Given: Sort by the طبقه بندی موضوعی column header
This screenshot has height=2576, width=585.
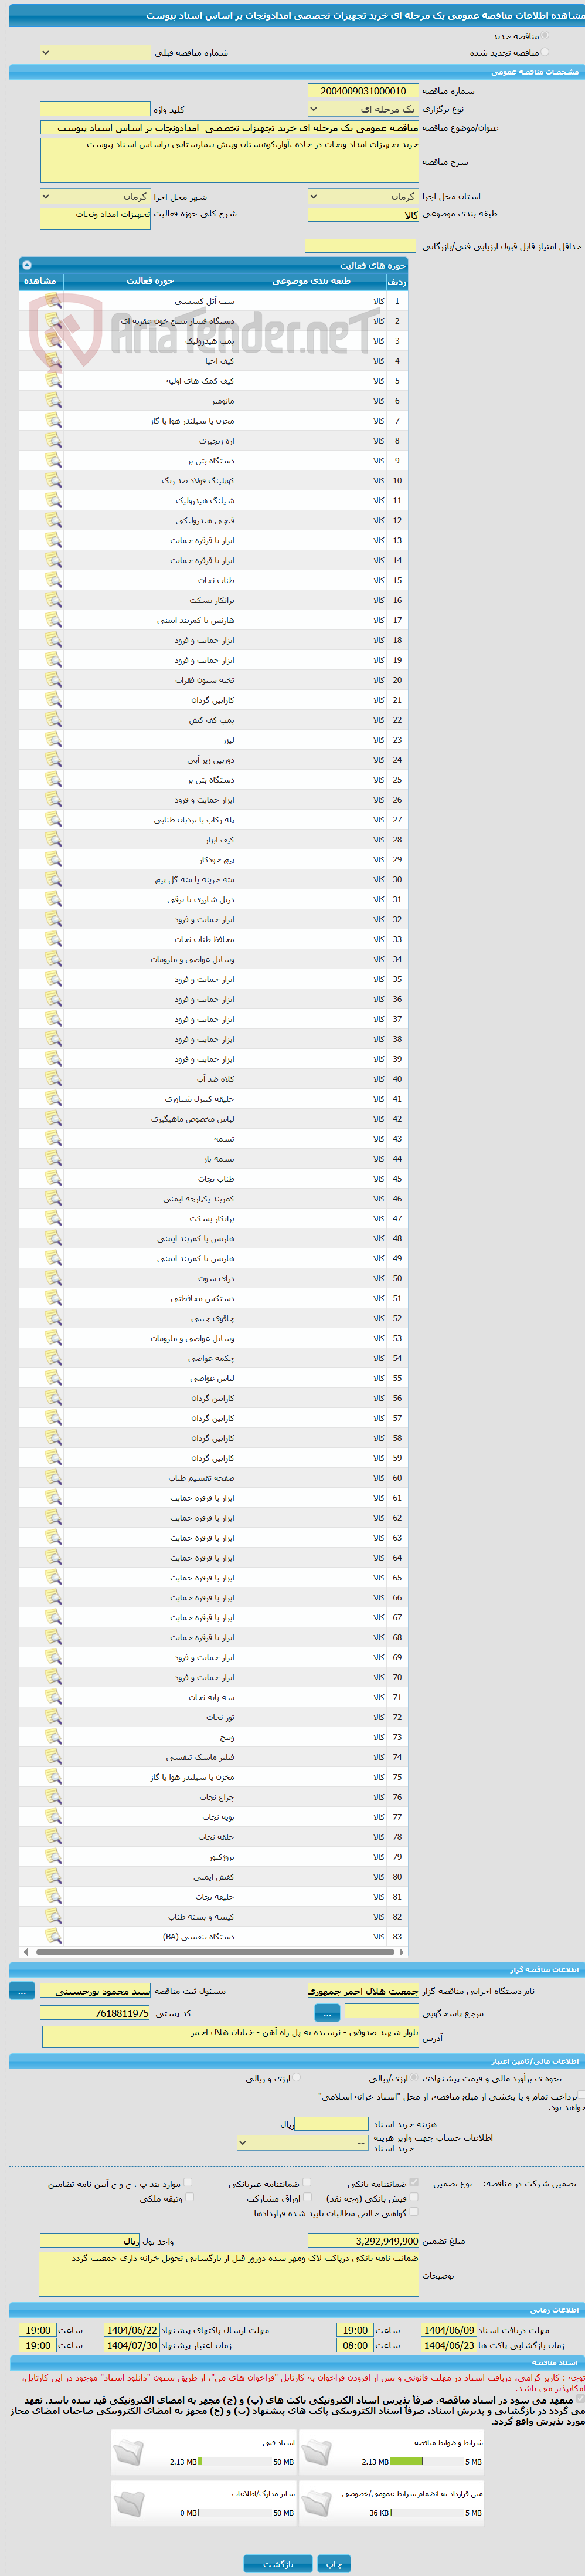Looking at the screenshot, I should coord(312,281).
